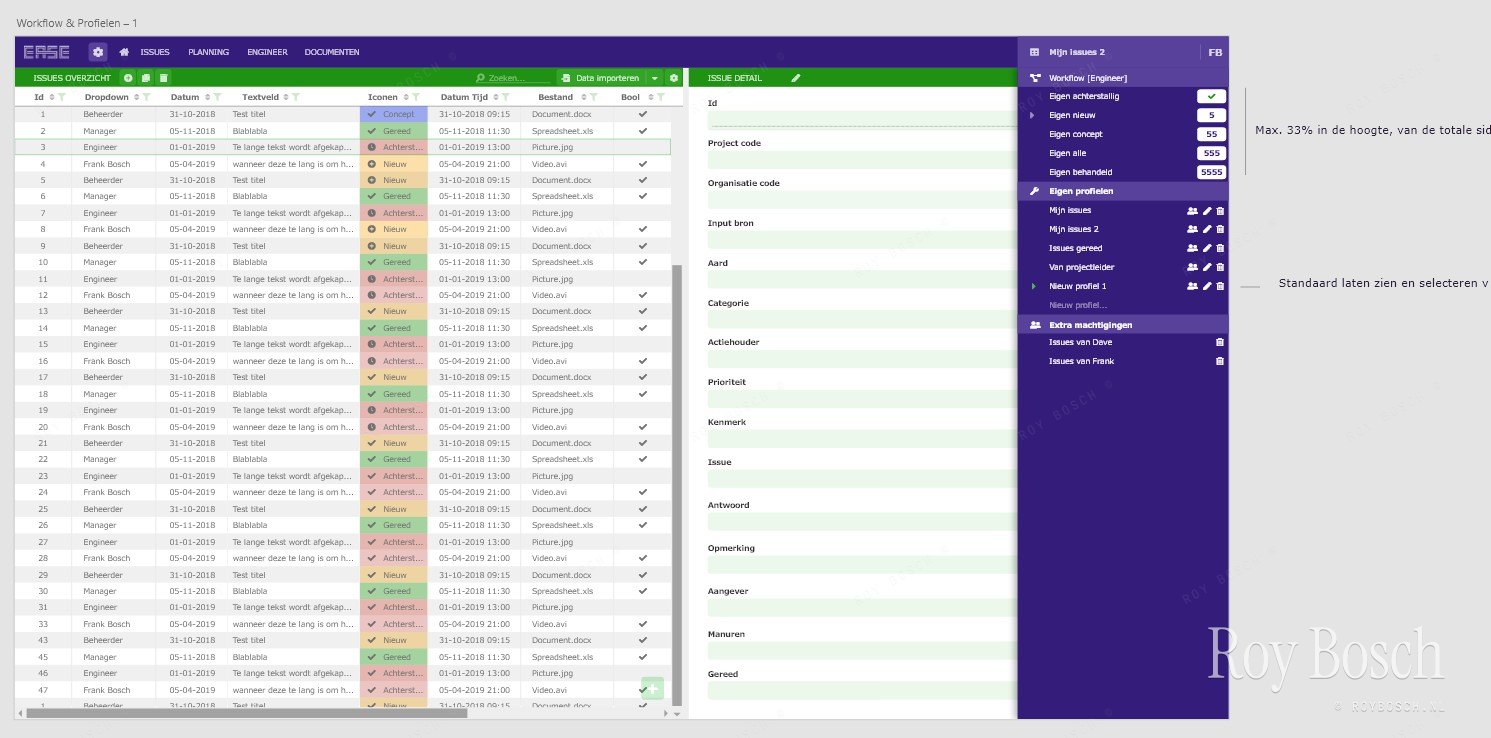Toggle Bool checkmark in row 1

pos(643,114)
